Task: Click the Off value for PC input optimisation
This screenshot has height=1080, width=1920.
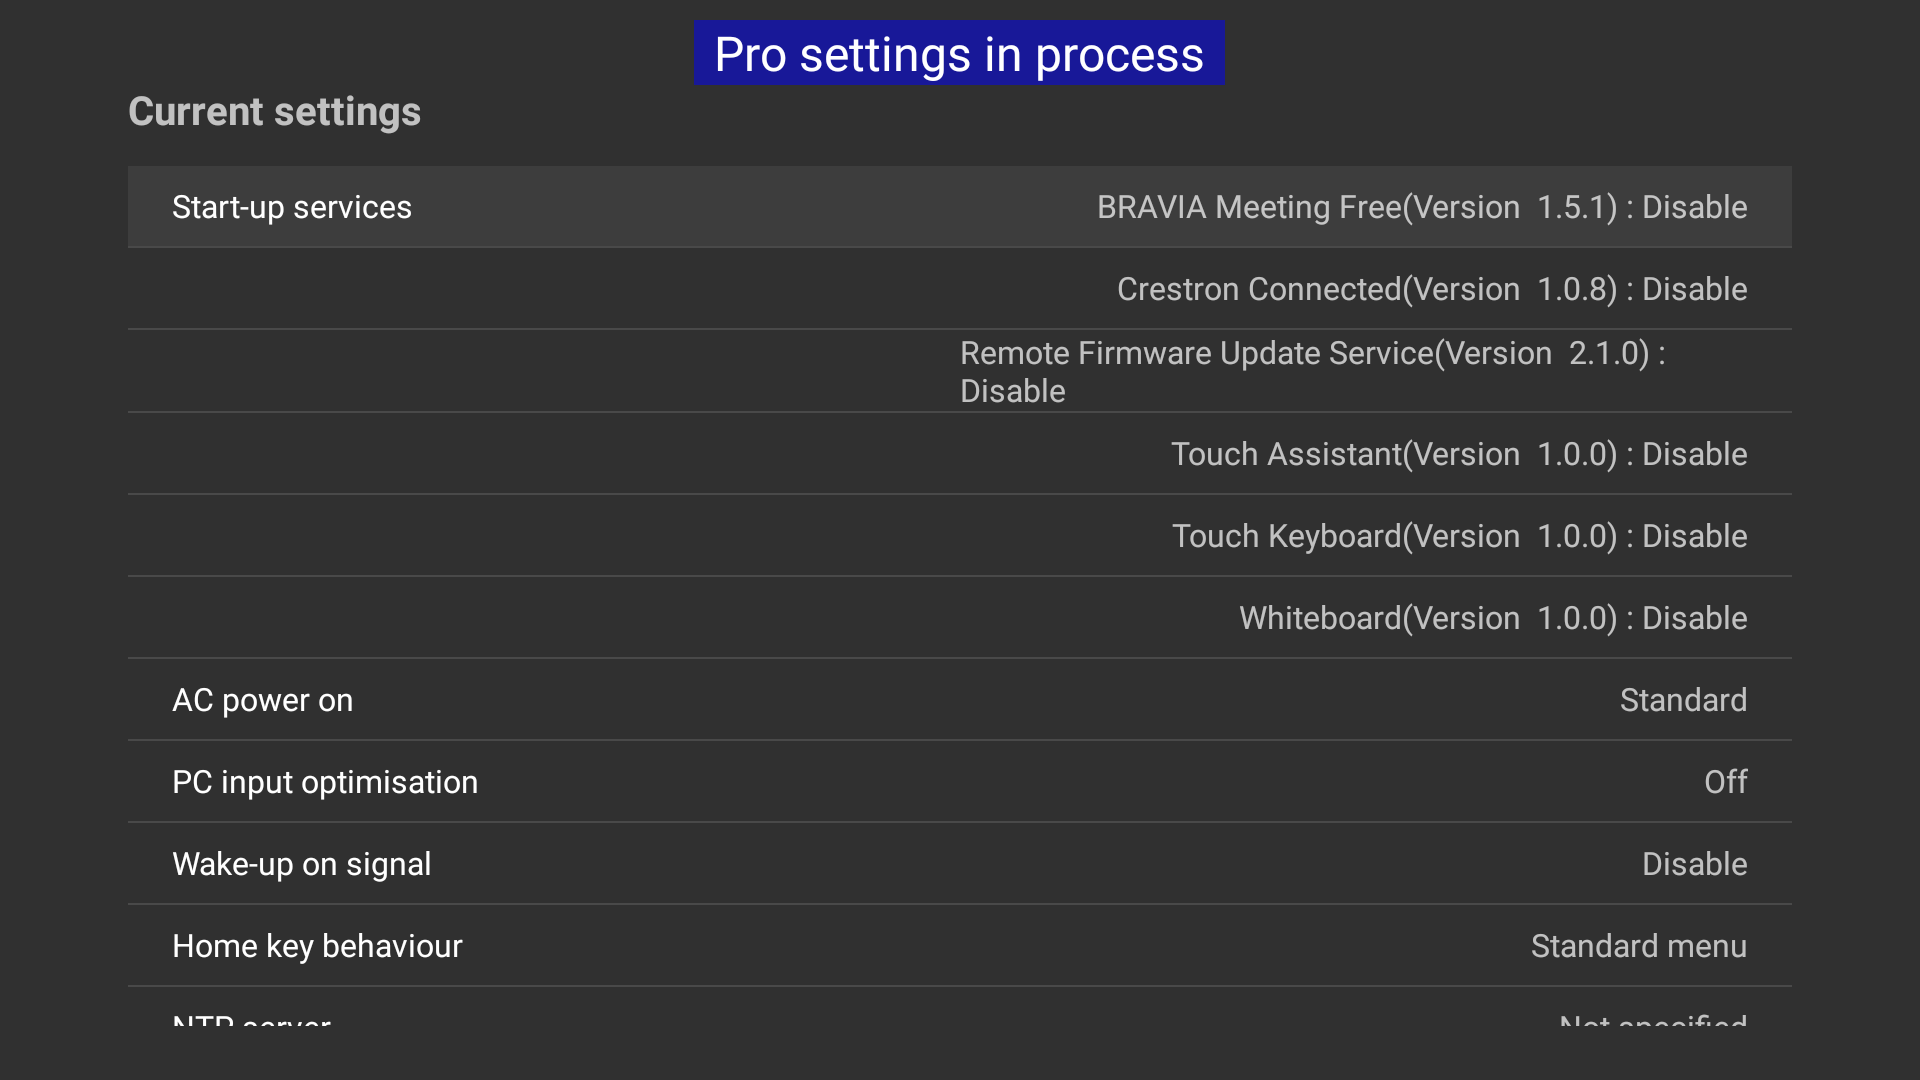Action: click(x=1725, y=782)
